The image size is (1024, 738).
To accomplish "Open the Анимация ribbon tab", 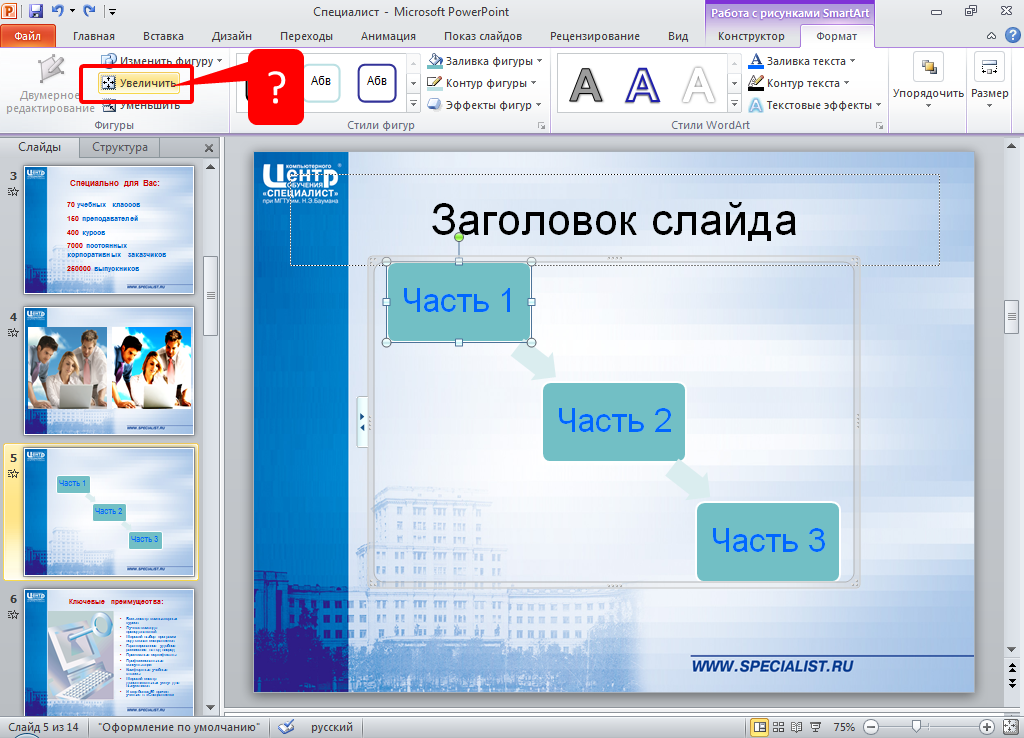I will pos(388,36).
